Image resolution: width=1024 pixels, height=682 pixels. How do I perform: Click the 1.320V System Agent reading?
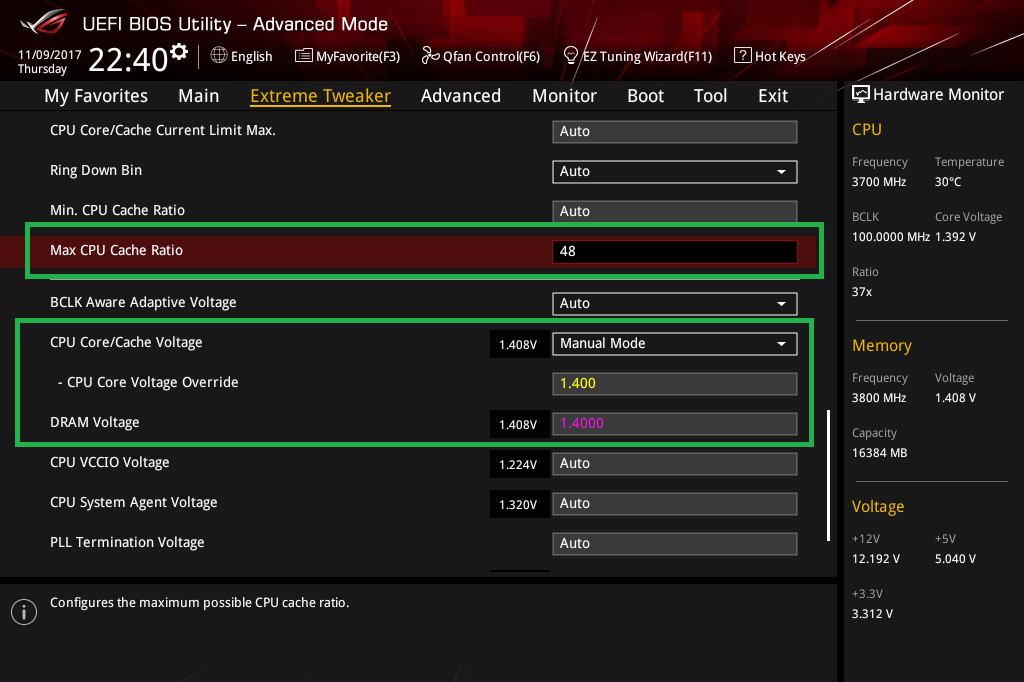[x=519, y=504]
